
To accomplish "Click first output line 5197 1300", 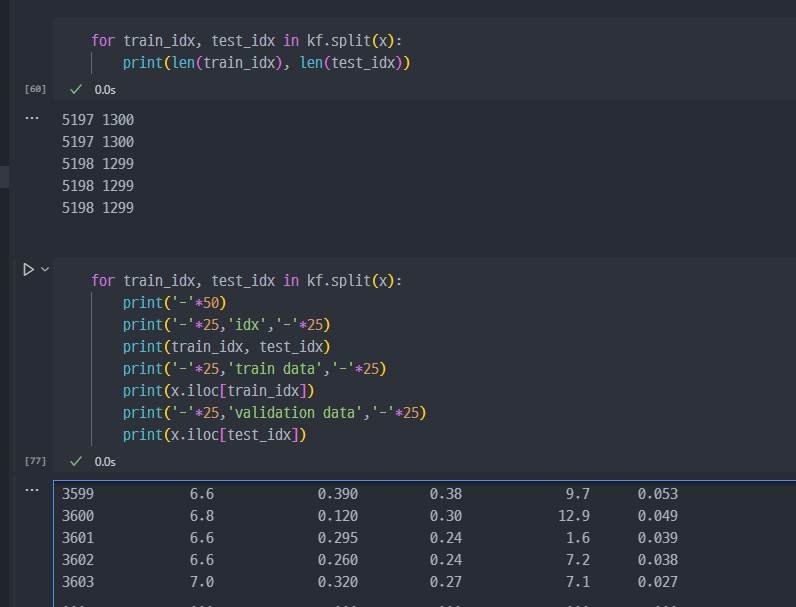I will [97, 120].
